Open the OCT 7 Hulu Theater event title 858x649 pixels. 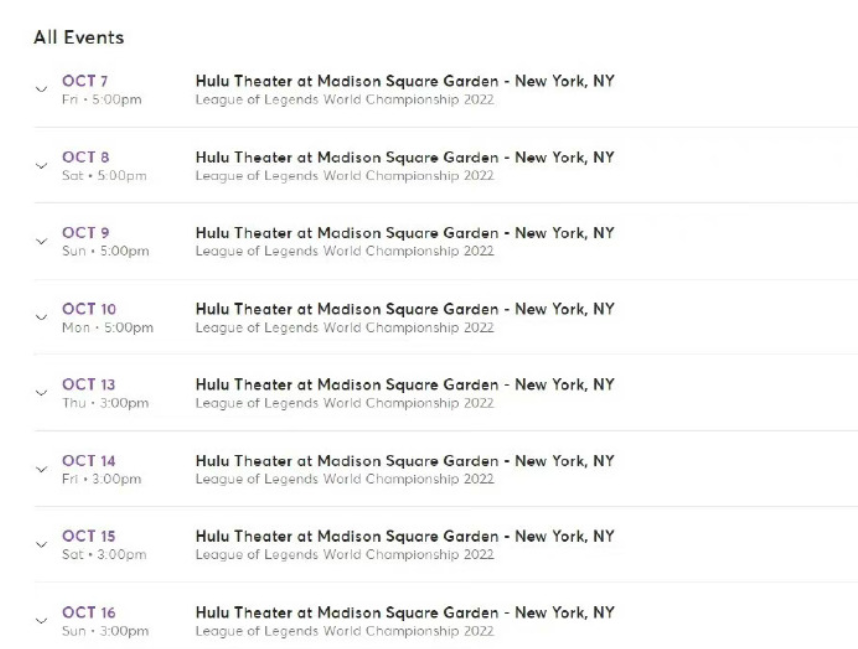click(x=405, y=81)
